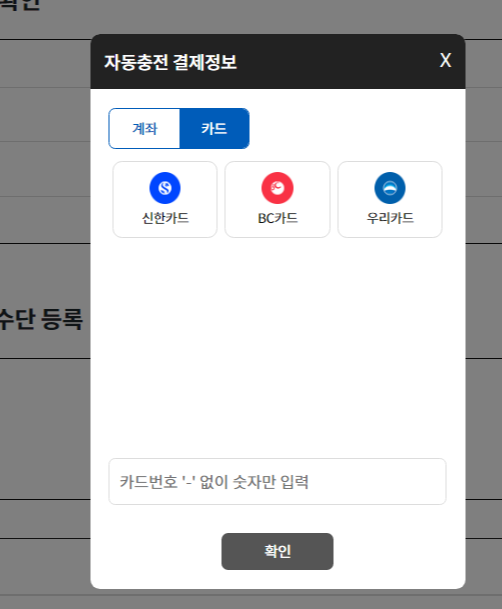Close the 자동충전 결제정보 dialog with X

[445, 61]
